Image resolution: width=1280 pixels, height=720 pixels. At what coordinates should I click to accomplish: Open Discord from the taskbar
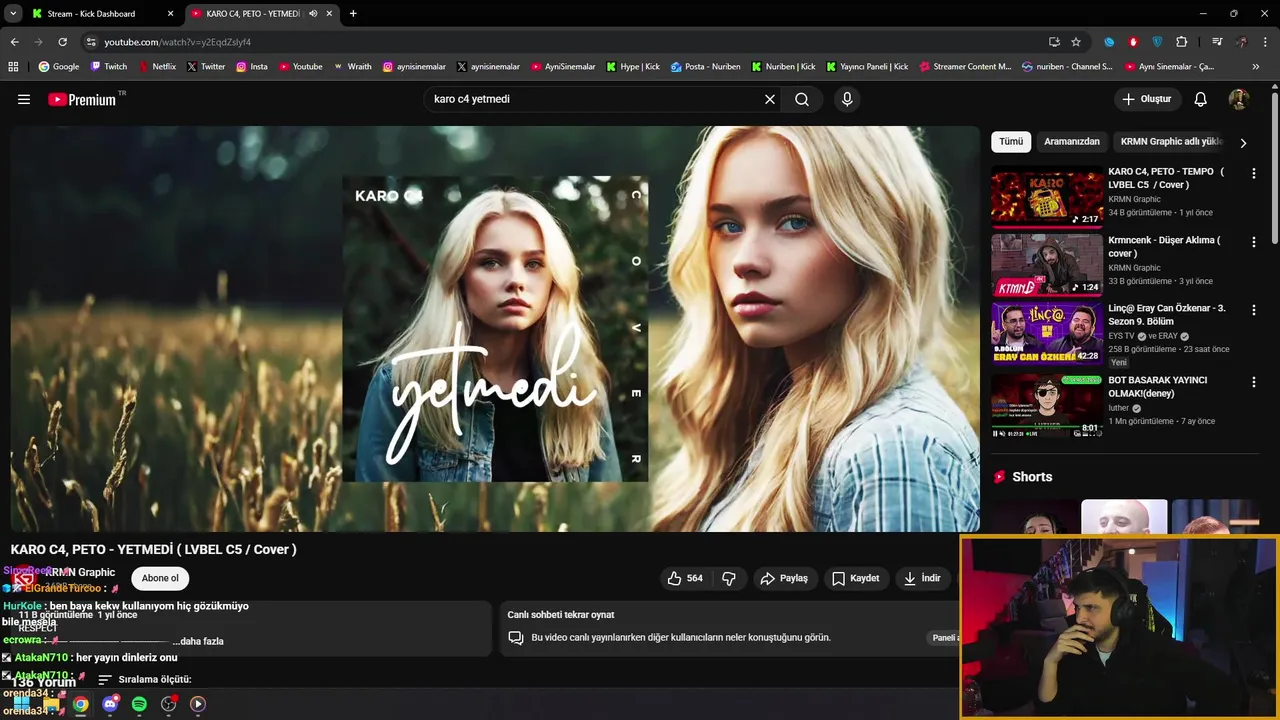tap(110, 704)
